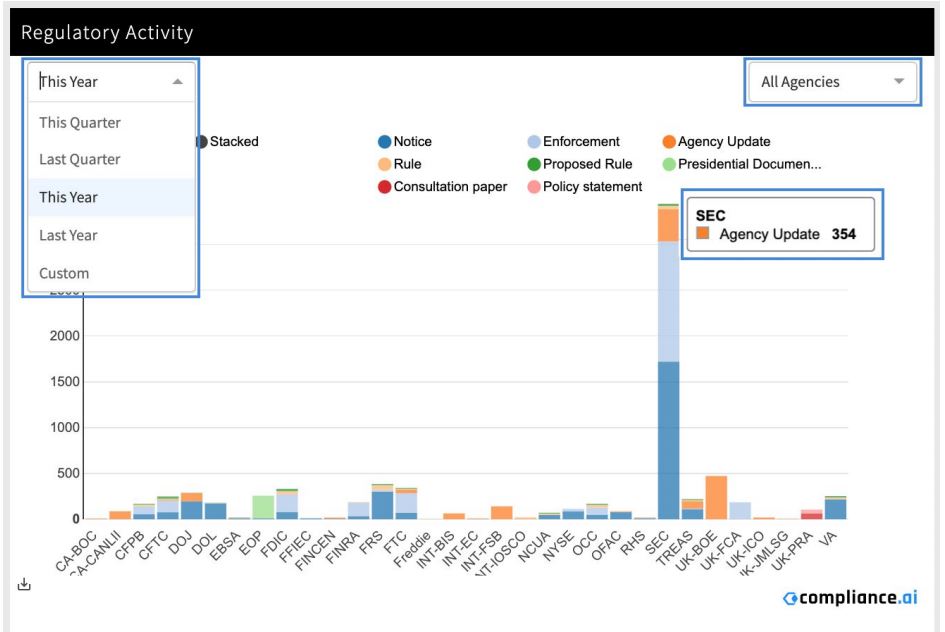This screenshot has height=632, width=945.
Task: Click the SEC Notice bar segment
Action: pos(668,440)
